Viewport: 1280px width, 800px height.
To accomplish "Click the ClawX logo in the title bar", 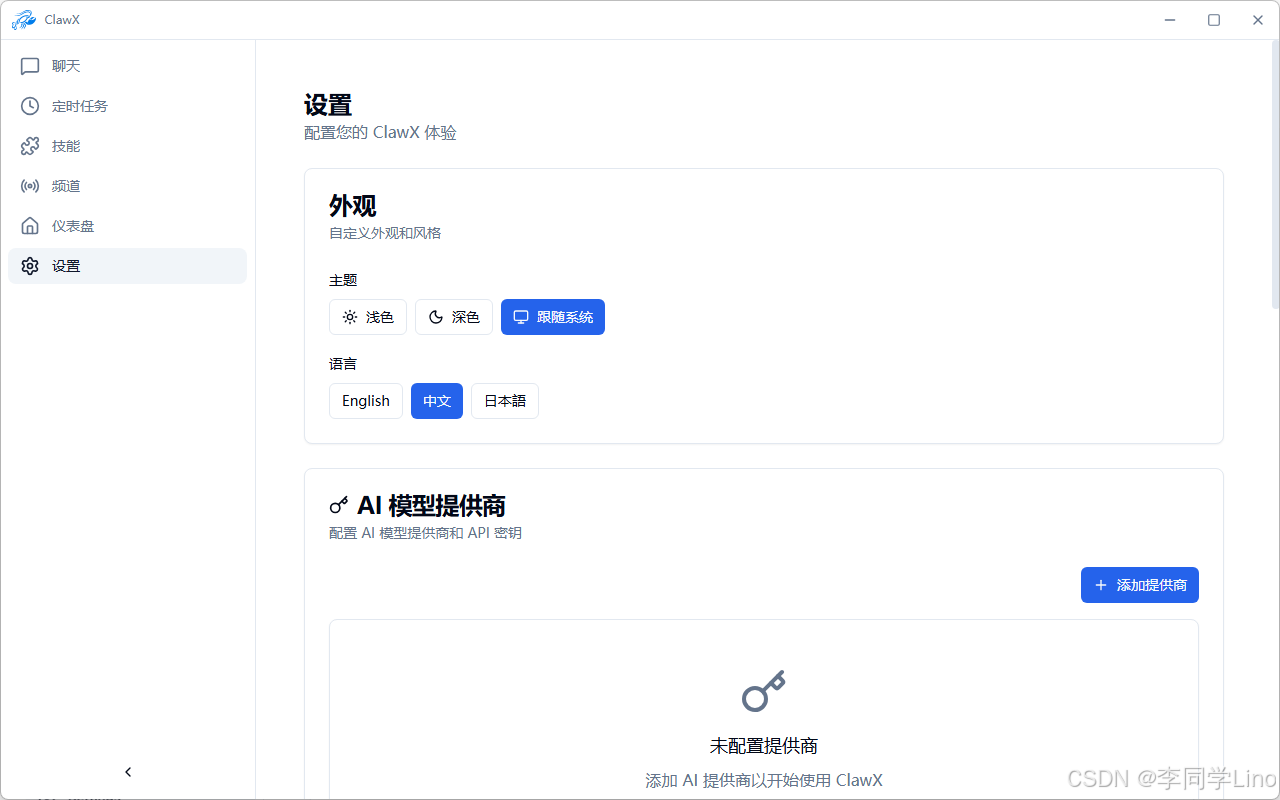I will click(x=24, y=19).
